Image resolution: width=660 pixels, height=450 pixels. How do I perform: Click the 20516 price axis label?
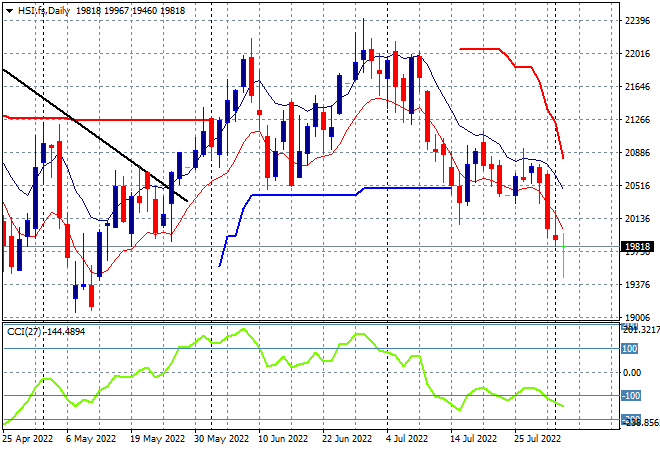tap(637, 186)
